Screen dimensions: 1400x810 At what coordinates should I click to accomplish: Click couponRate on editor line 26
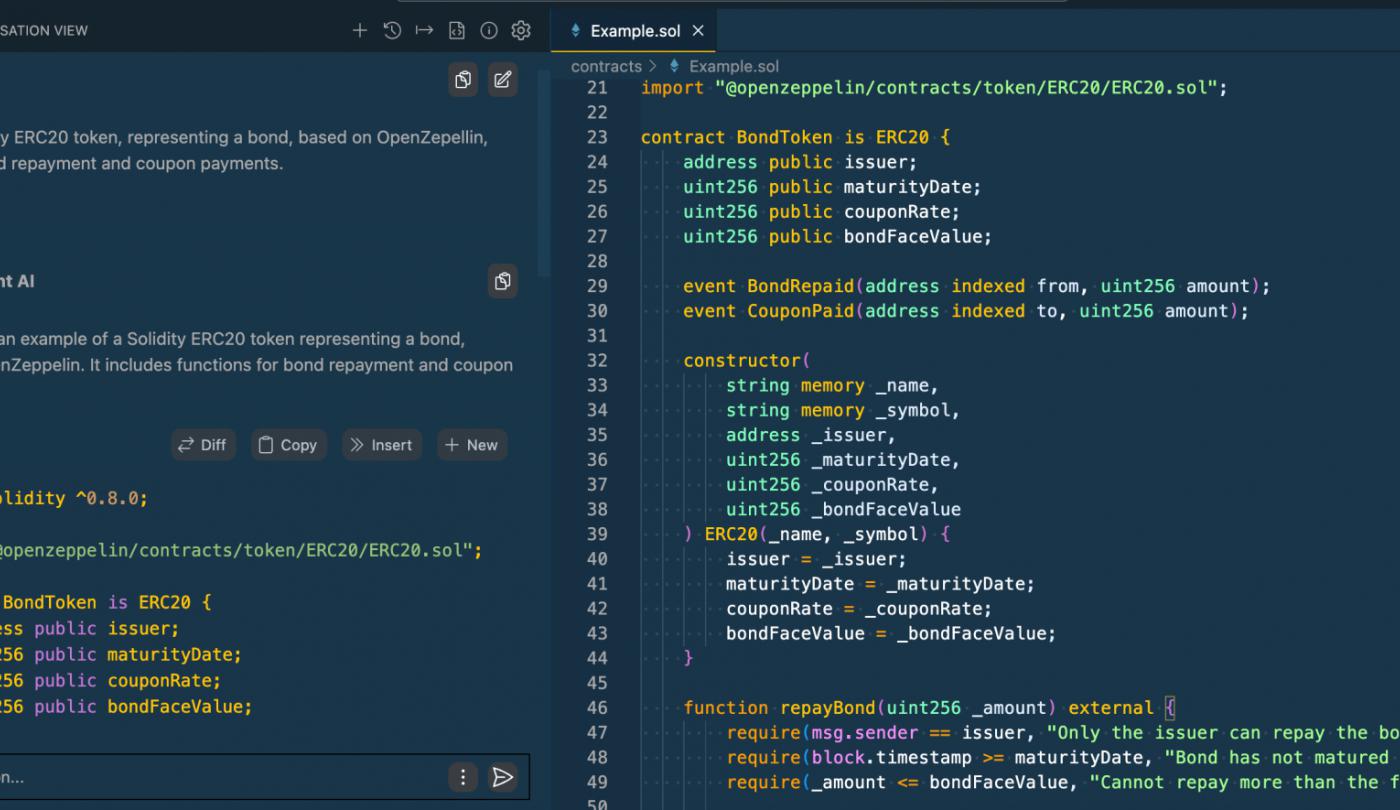897,212
